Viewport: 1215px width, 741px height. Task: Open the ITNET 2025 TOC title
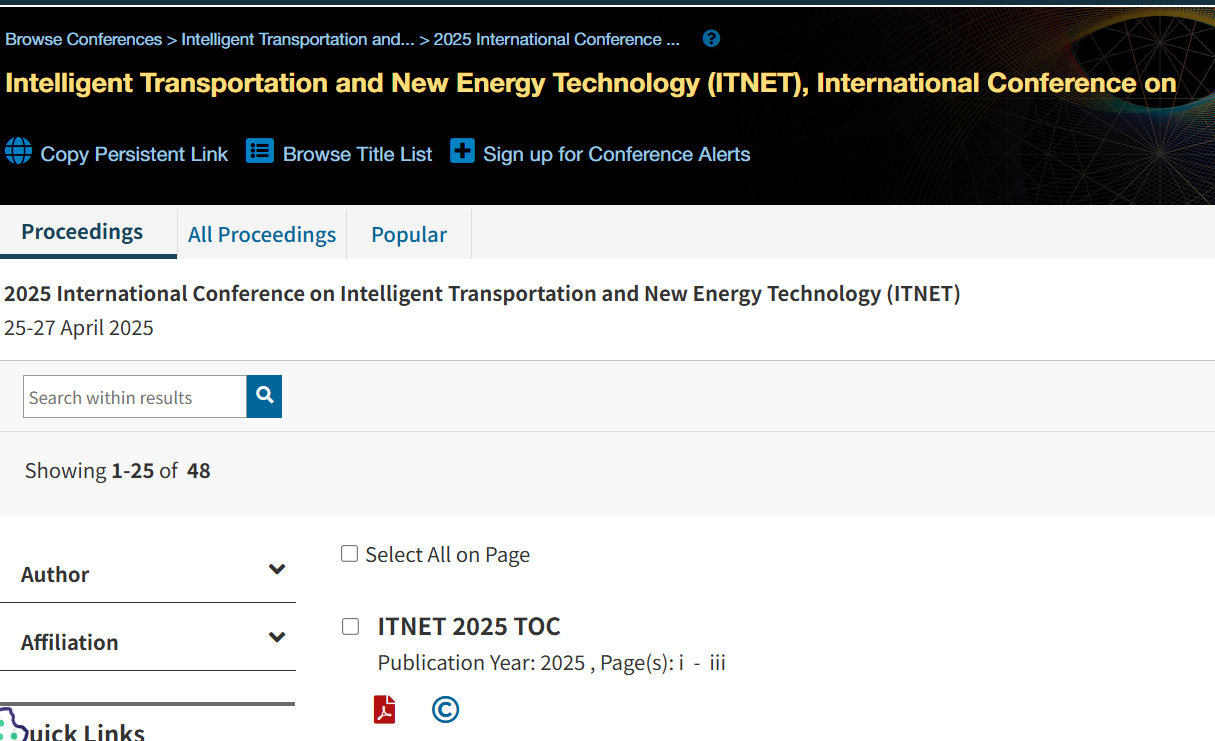[469, 627]
